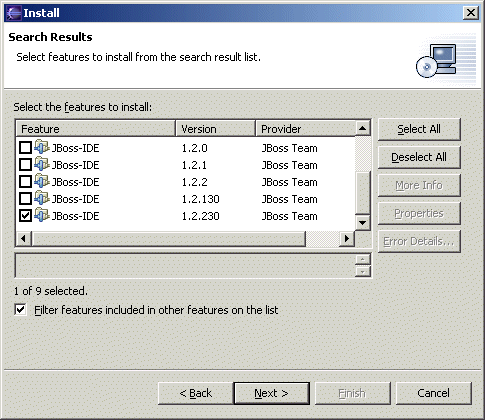Go to the Next page
The height and width of the screenshot is (420, 485).
coord(271,393)
